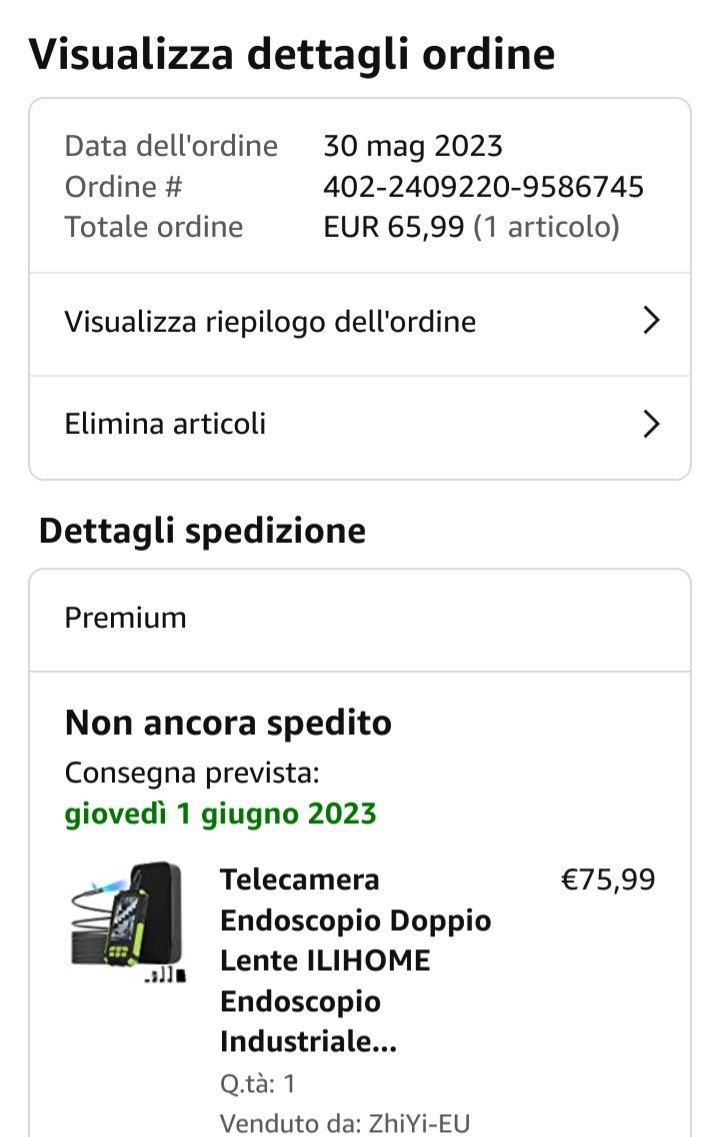Click the (1 articolo) item count text
The image size is (720, 1137).
[x=546, y=227]
